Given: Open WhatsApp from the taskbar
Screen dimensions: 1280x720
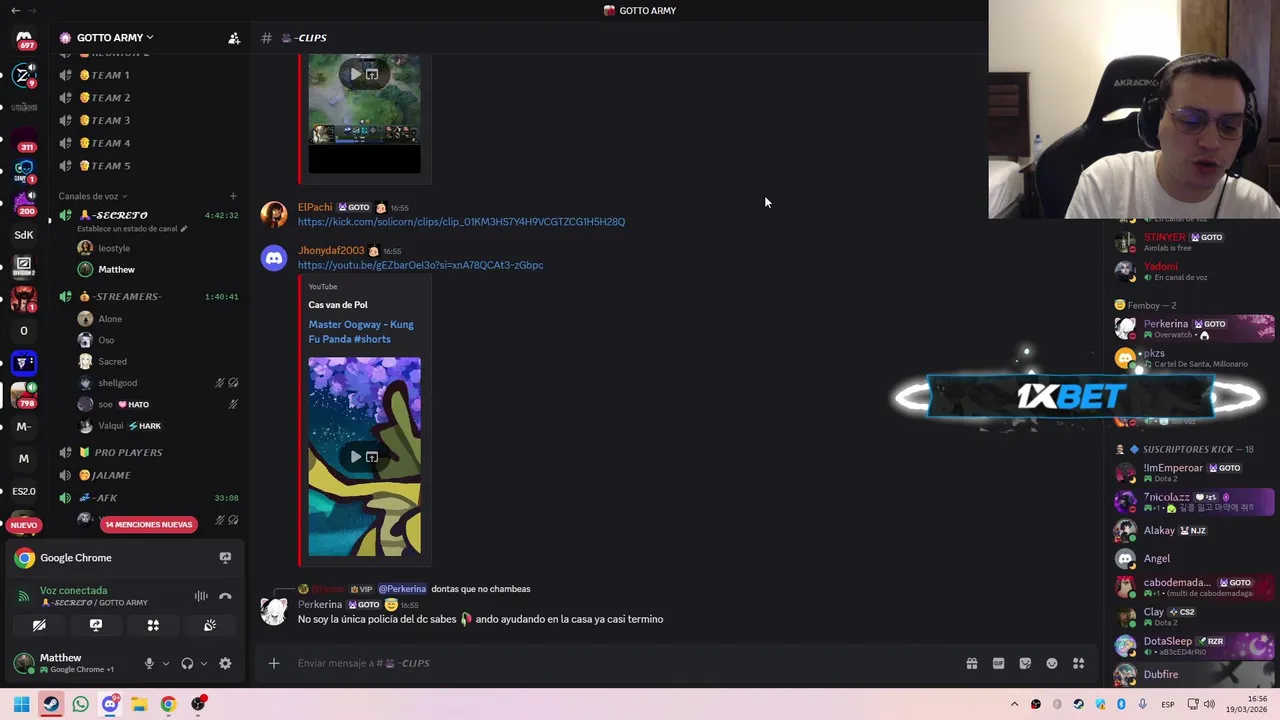Looking at the screenshot, I should point(80,704).
